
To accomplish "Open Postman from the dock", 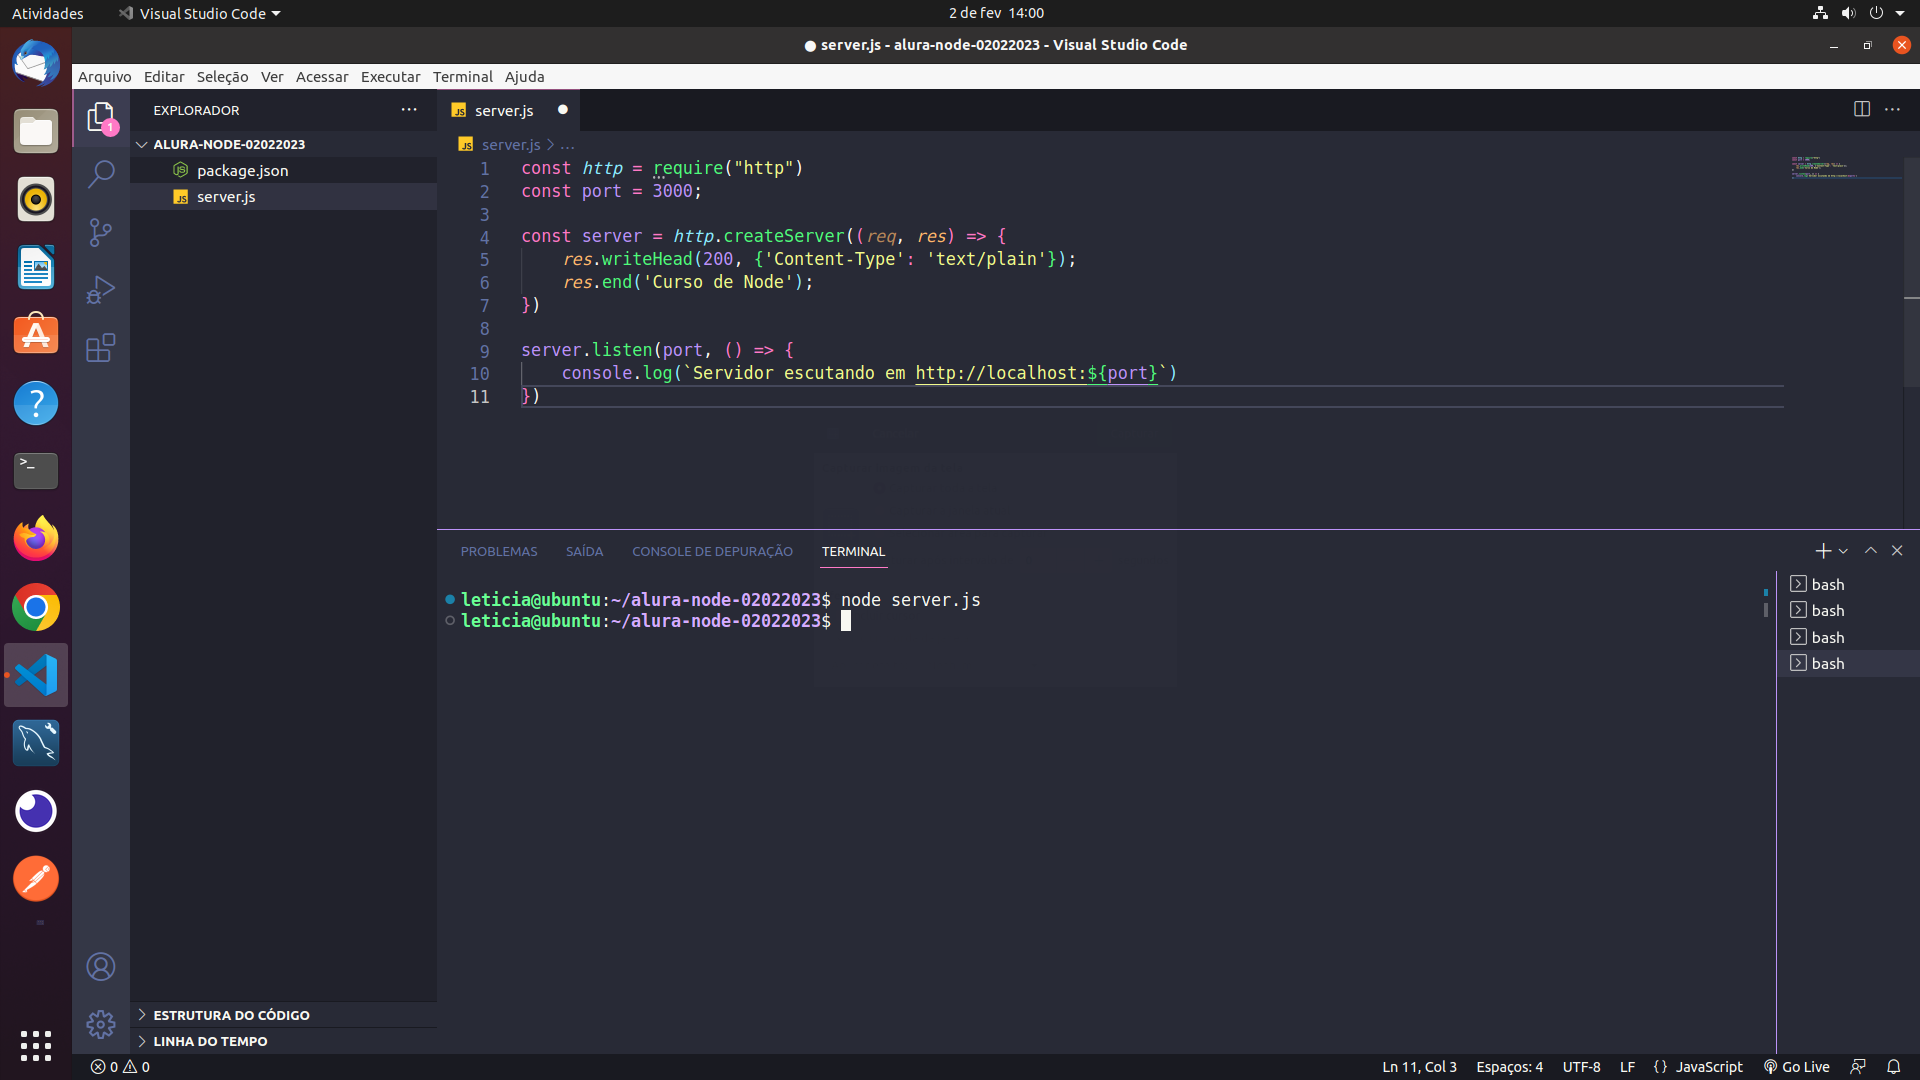I will [36, 879].
